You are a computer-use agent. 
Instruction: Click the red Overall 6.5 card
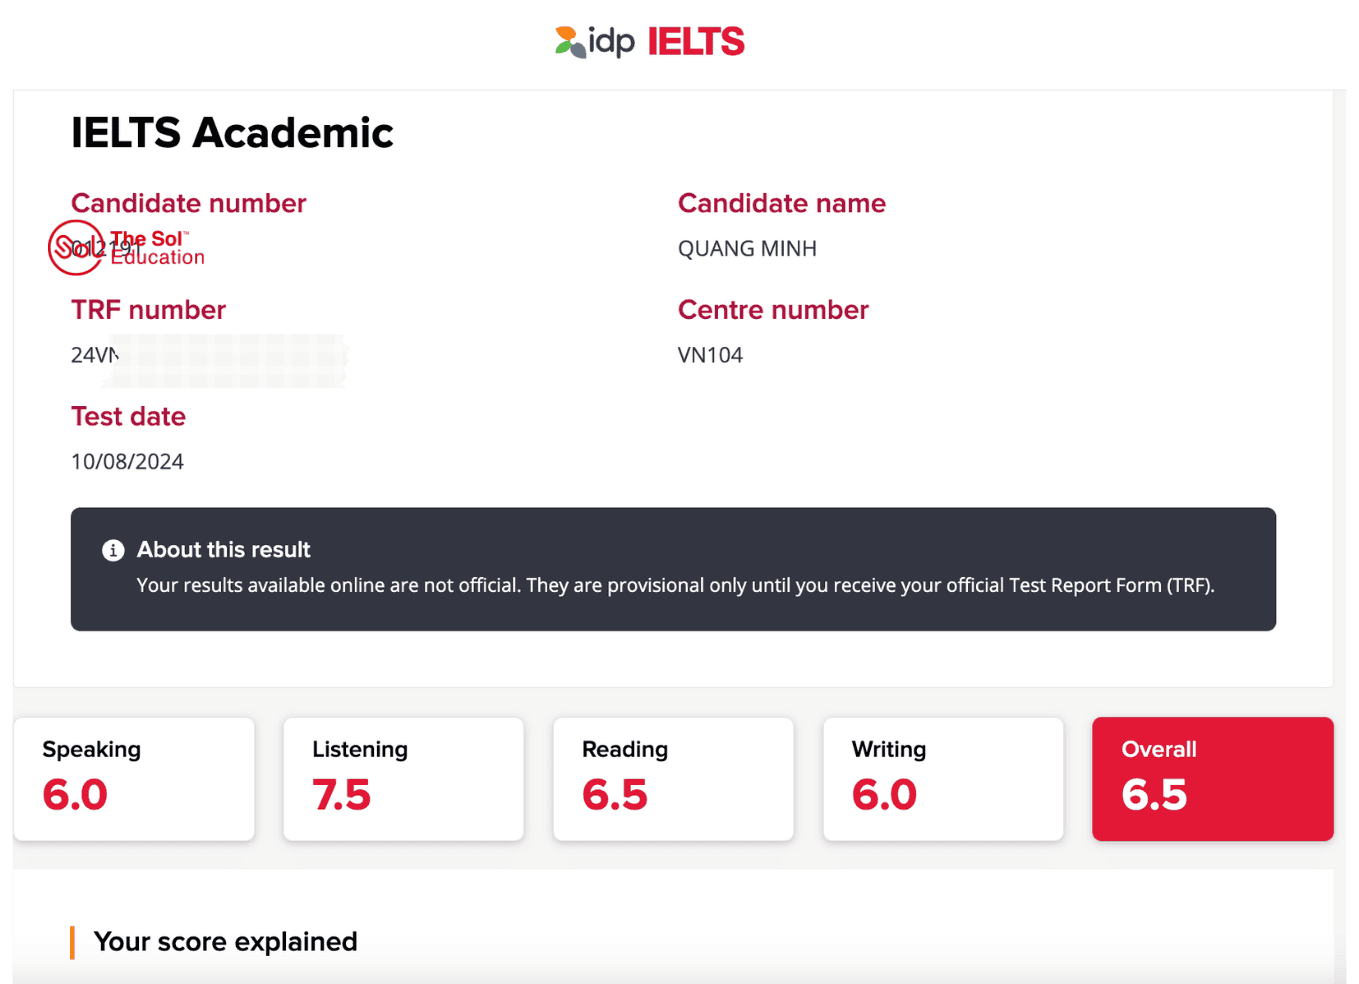coord(1212,779)
